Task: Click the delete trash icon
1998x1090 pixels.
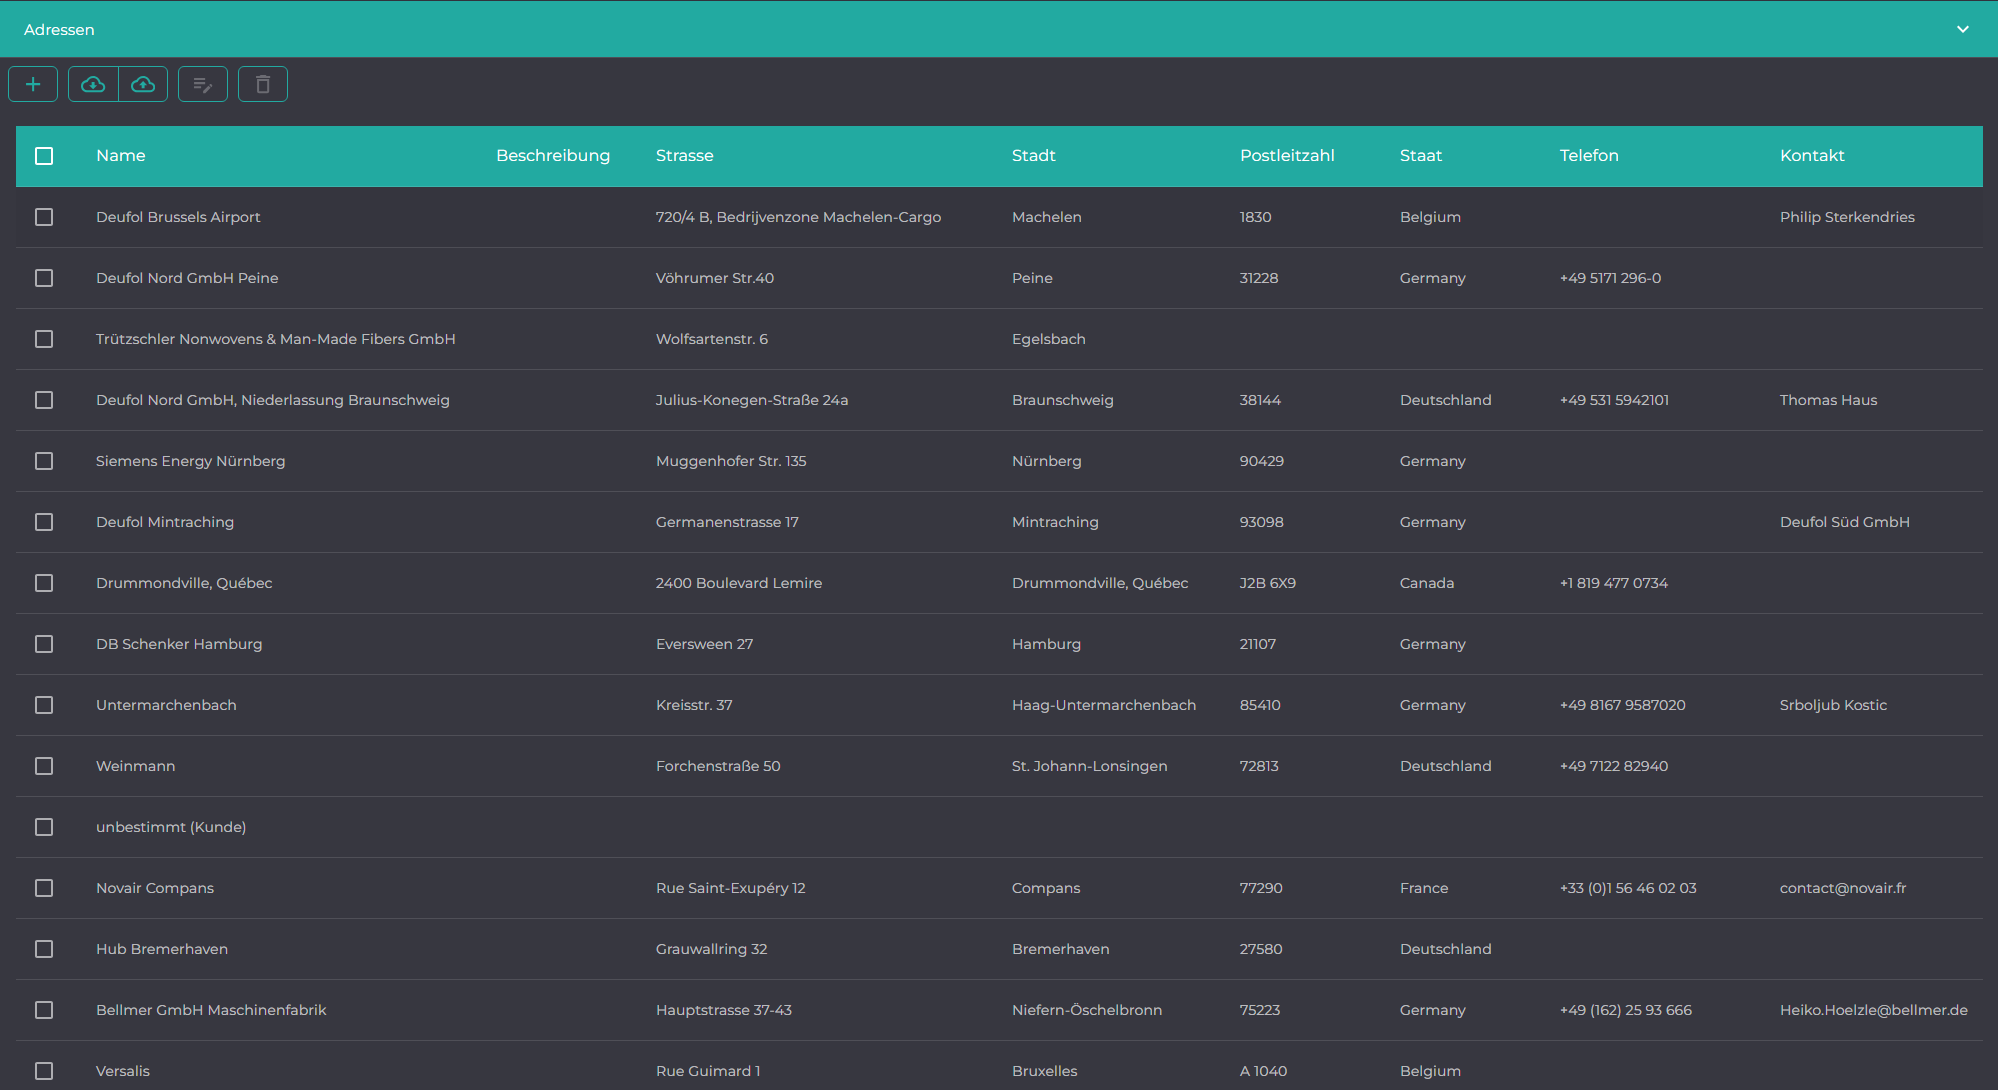Action: click(x=263, y=84)
